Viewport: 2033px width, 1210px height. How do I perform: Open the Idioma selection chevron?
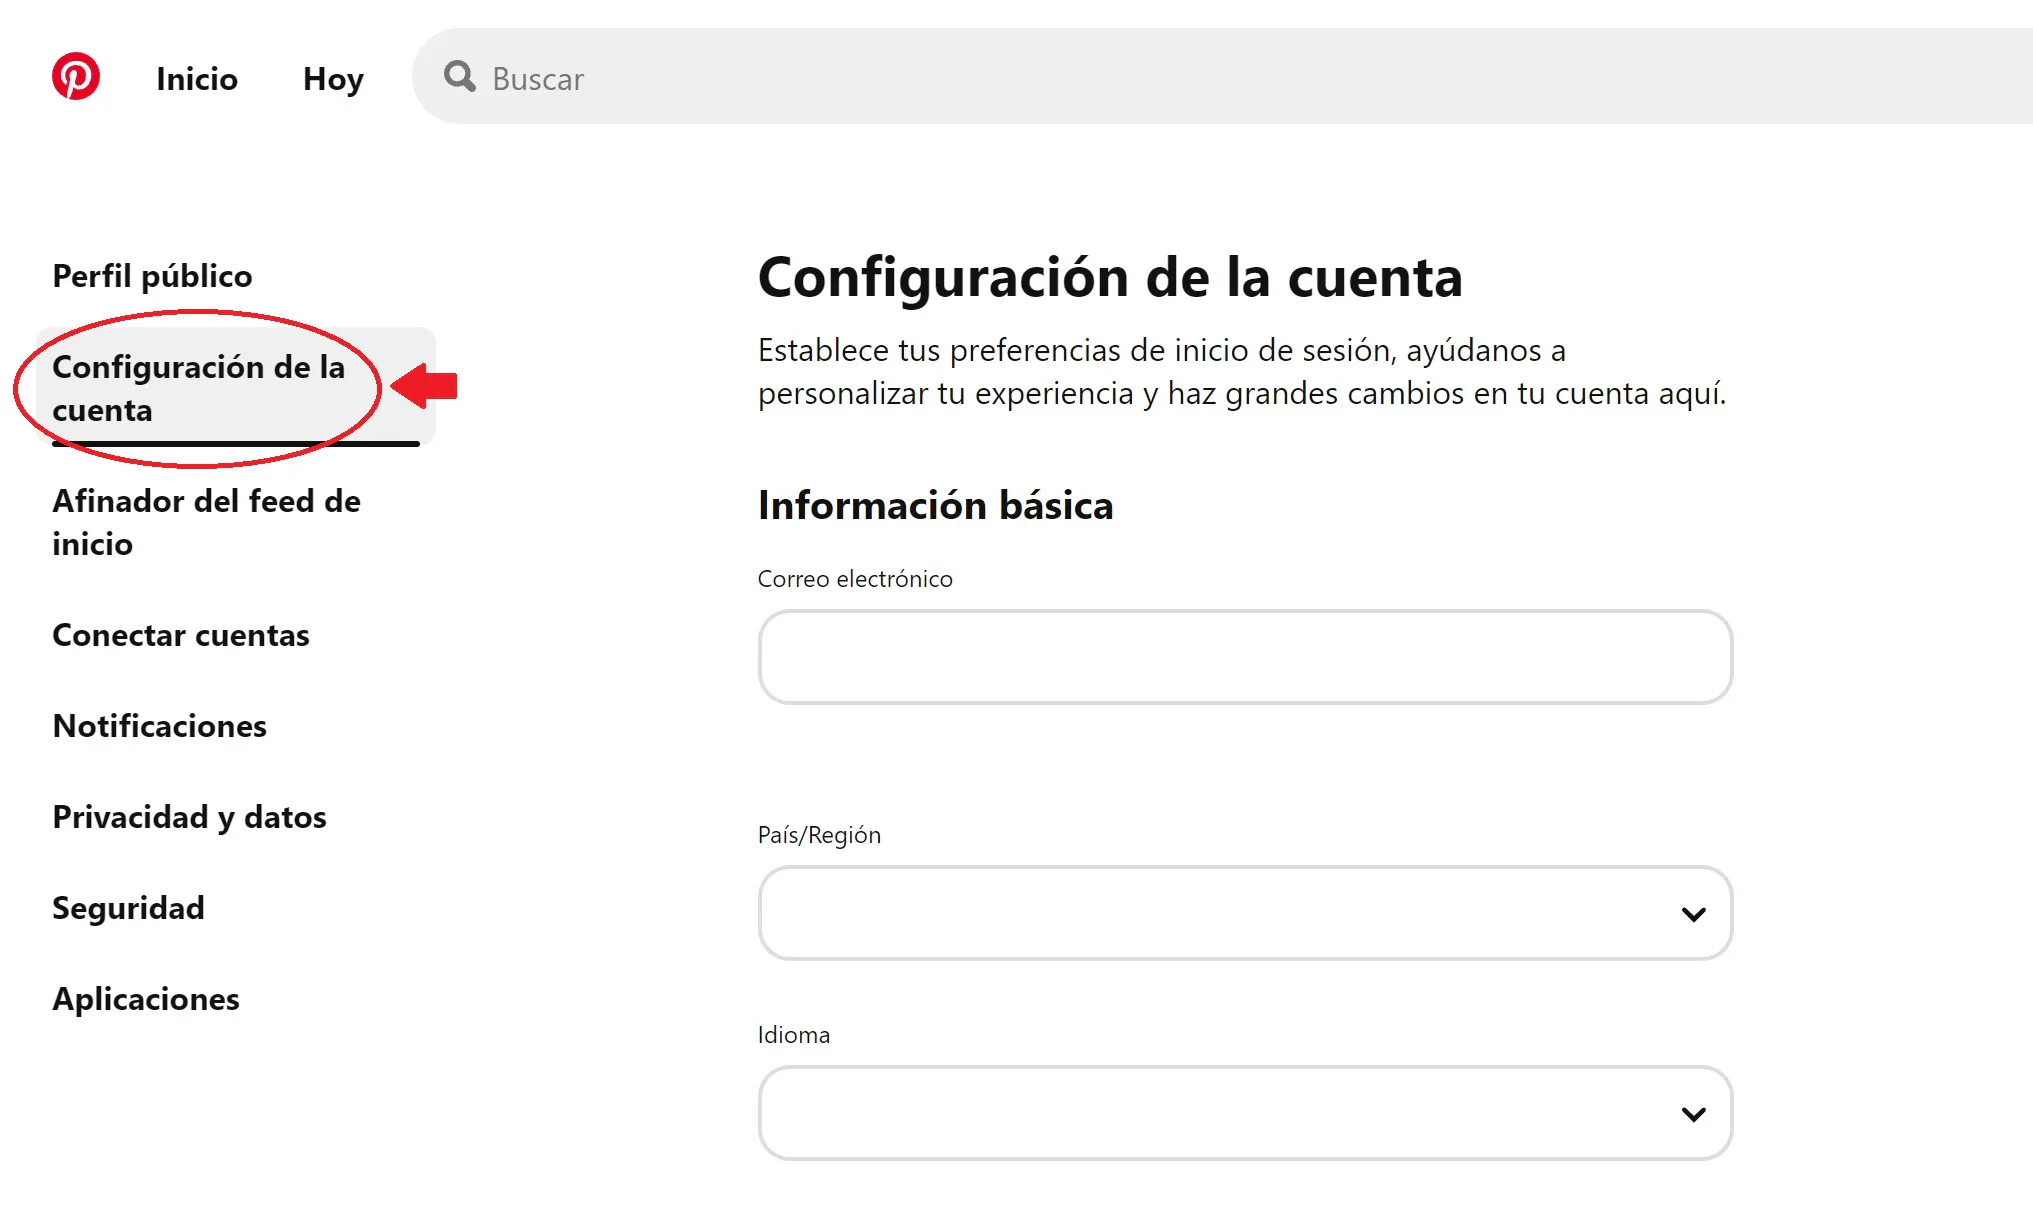[x=1692, y=1113]
